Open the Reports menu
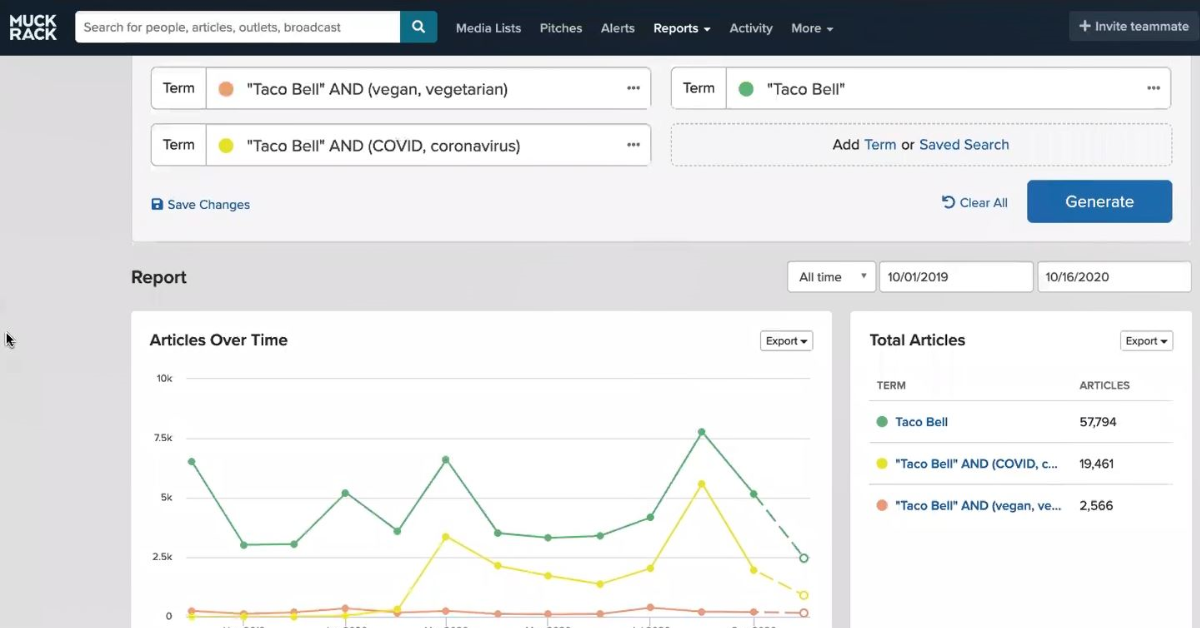This screenshot has height=628, width=1200. [681, 28]
